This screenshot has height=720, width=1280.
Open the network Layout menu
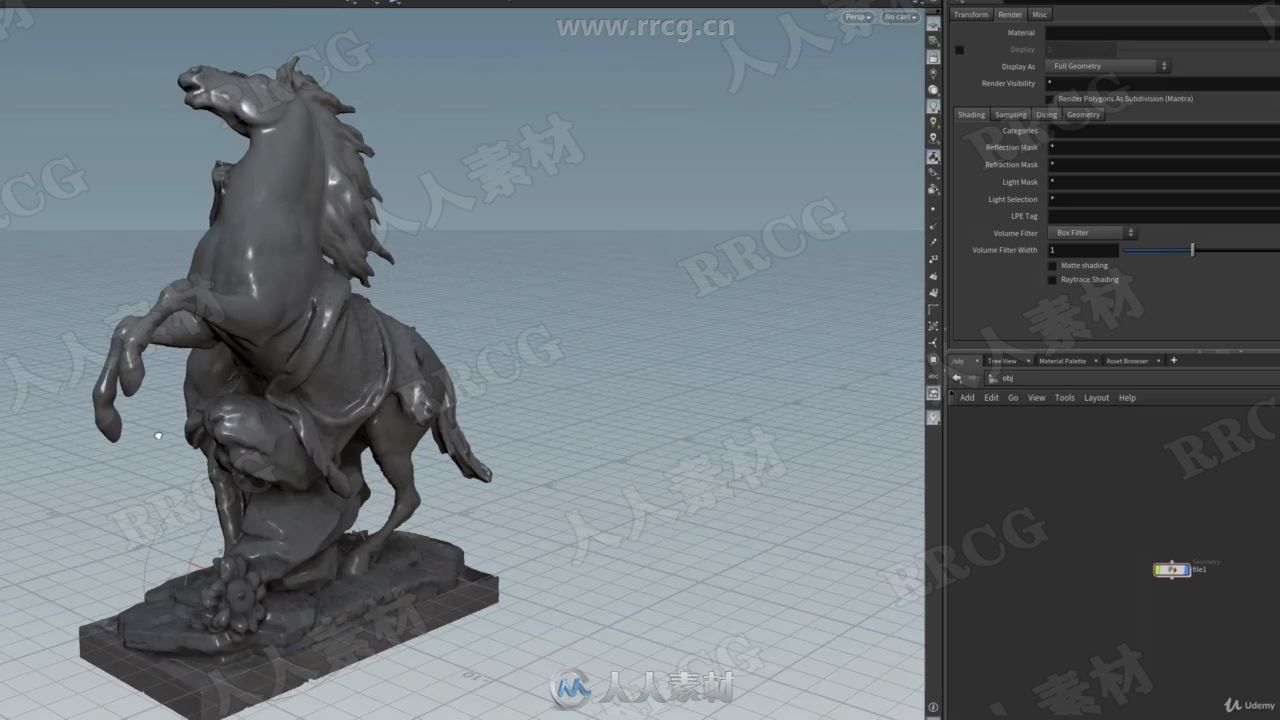(1097, 398)
